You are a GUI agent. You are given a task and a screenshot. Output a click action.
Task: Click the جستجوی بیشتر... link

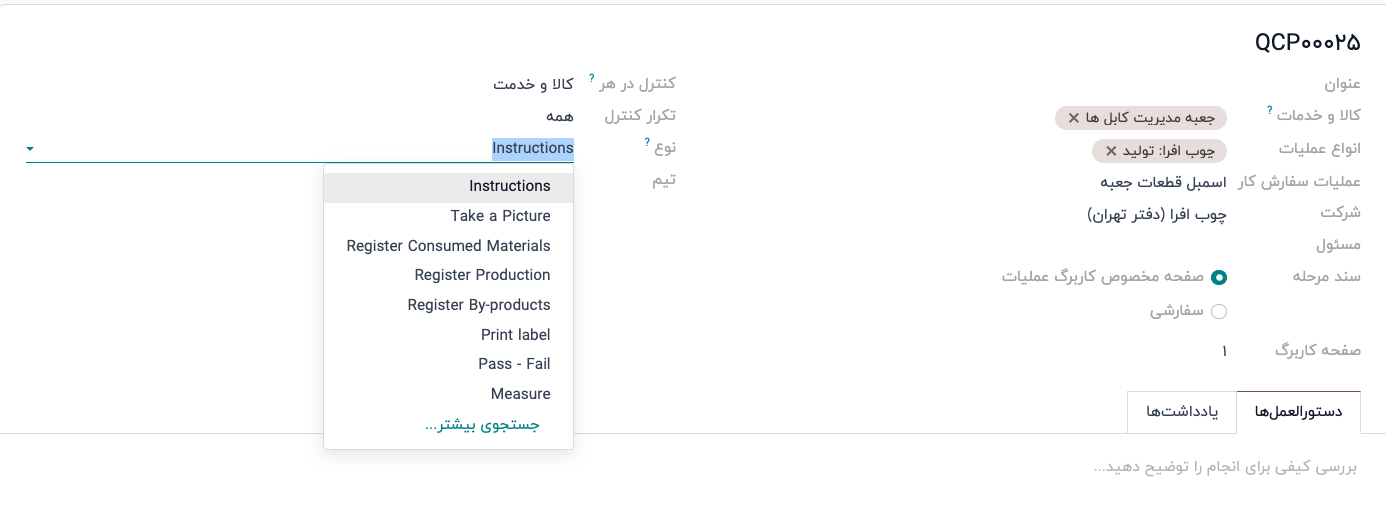coord(482,425)
